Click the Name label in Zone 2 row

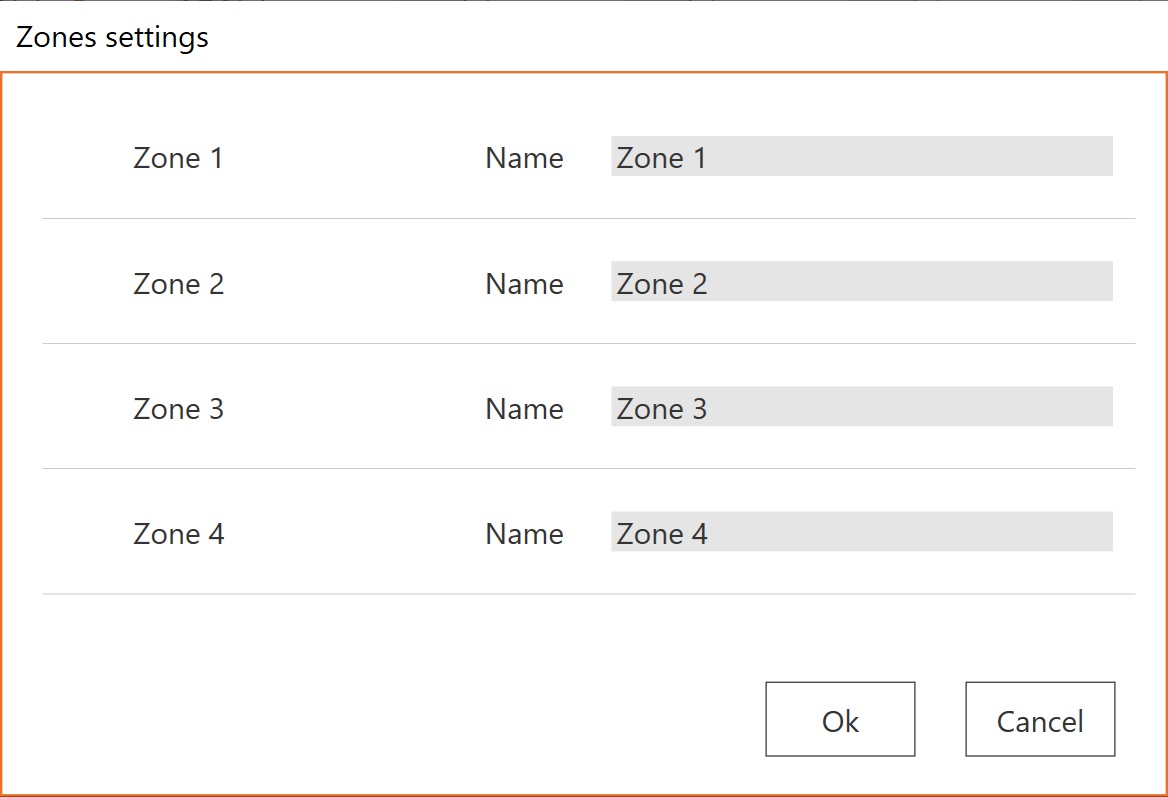click(x=524, y=284)
